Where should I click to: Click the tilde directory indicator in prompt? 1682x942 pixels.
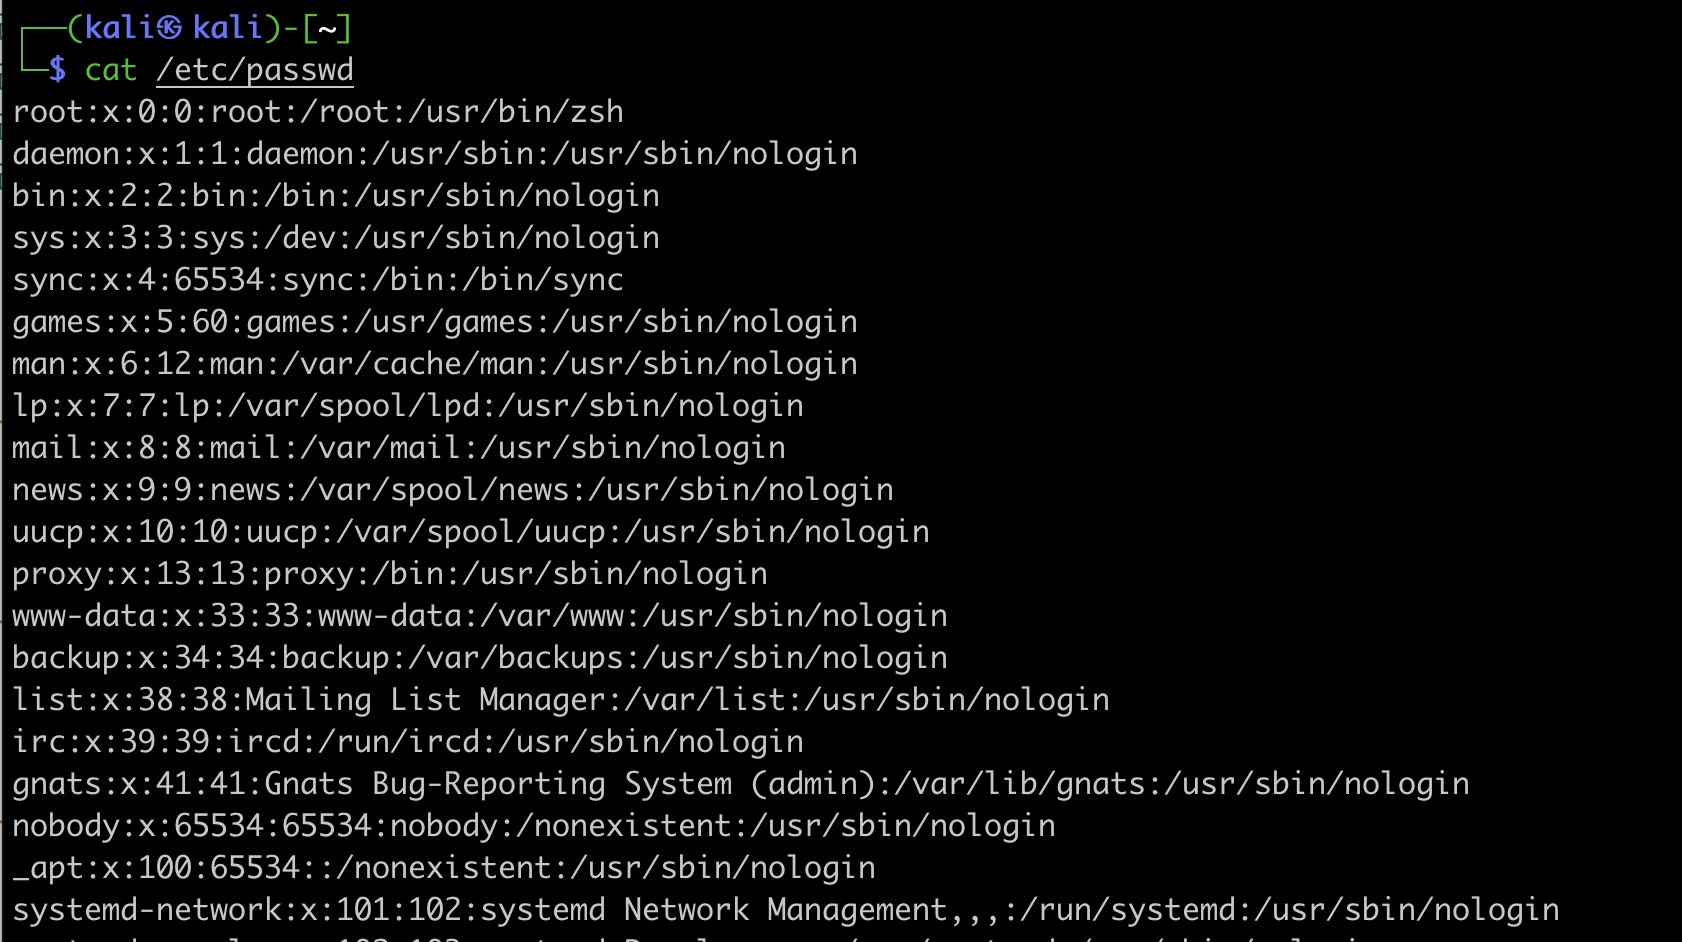327,28
